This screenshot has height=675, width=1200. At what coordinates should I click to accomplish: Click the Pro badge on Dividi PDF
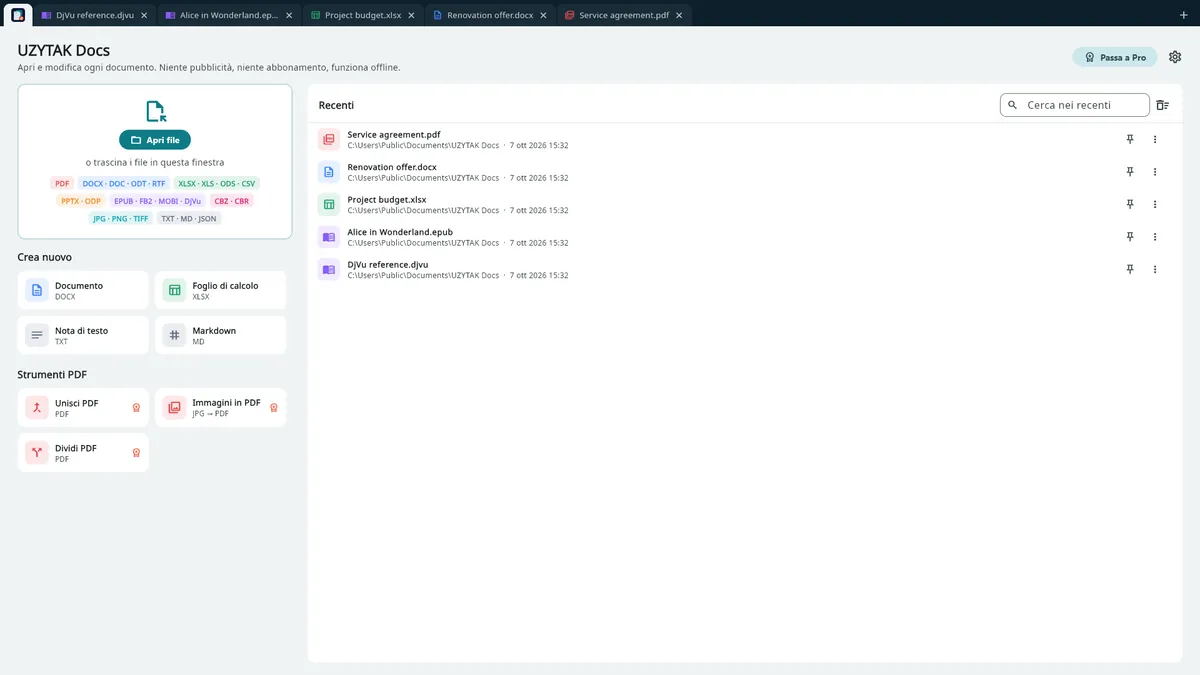136,453
